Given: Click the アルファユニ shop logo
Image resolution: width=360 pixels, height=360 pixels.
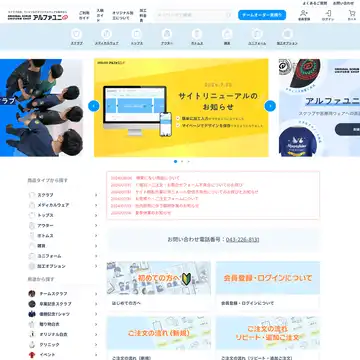Looking at the screenshot, I should click(x=38, y=16).
